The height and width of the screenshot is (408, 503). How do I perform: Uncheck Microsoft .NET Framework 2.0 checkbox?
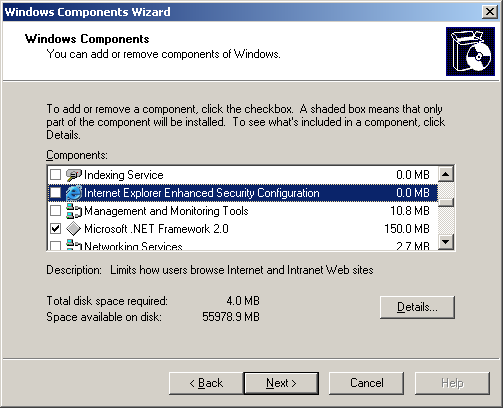(x=55, y=228)
